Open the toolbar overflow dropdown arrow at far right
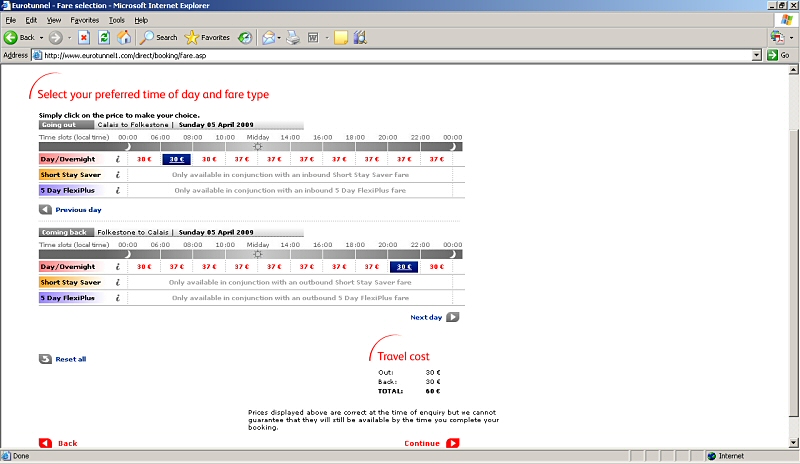The image size is (800, 464). [791, 37]
